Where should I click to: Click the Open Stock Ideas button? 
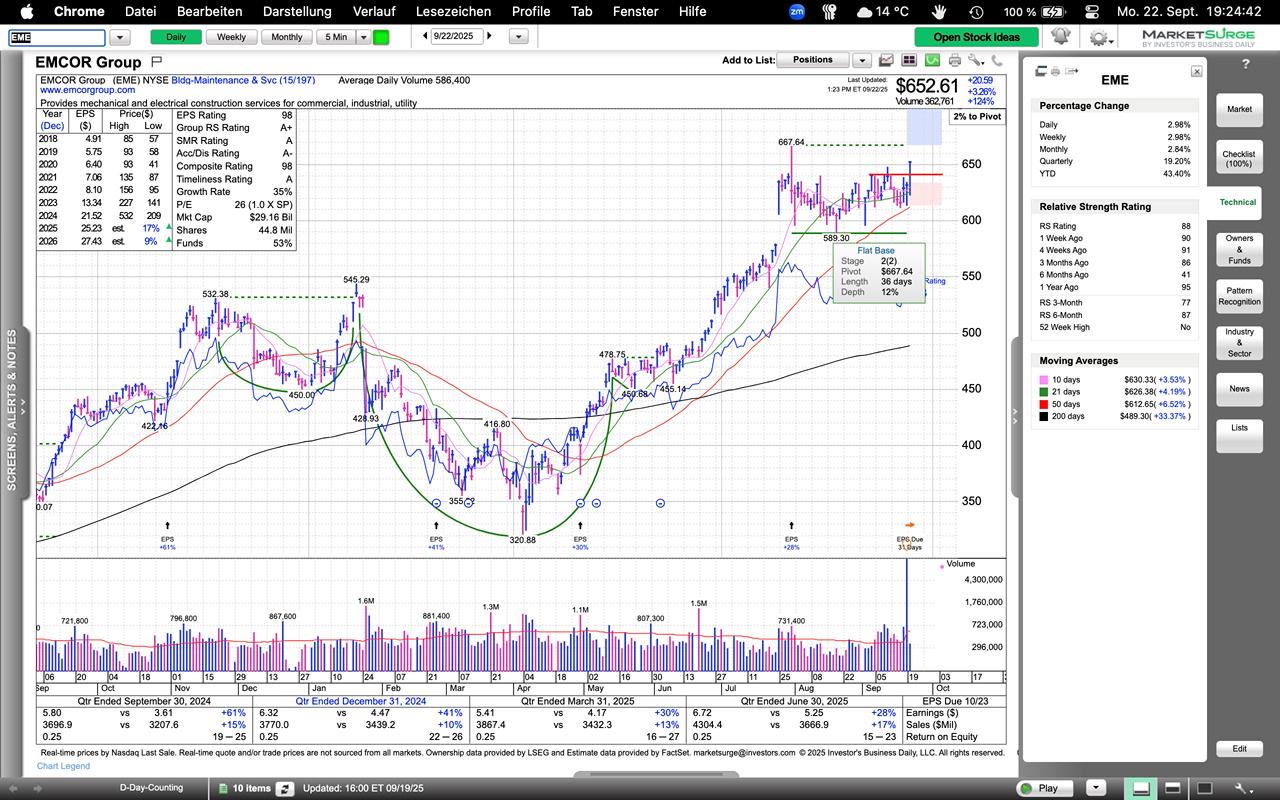click(976, 37)
